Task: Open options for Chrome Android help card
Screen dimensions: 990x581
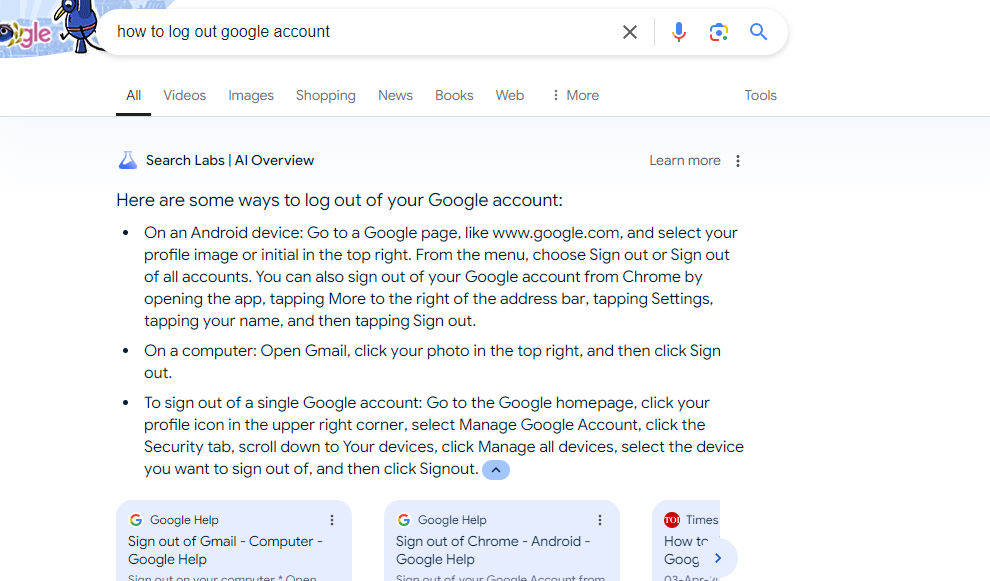Action: point(599,520)
